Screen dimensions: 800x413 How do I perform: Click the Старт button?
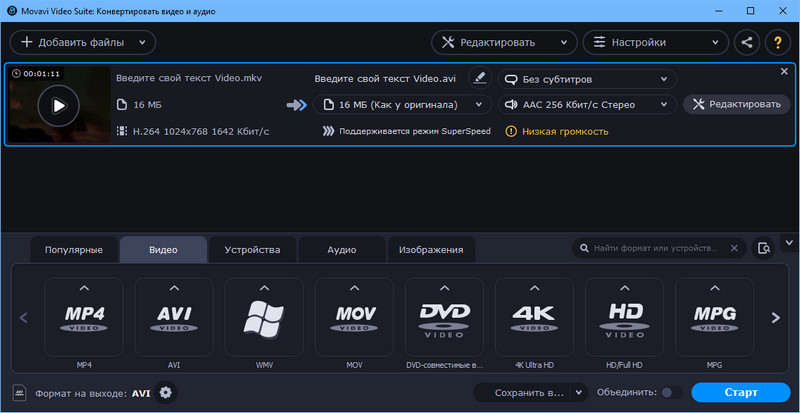point(741,393)
